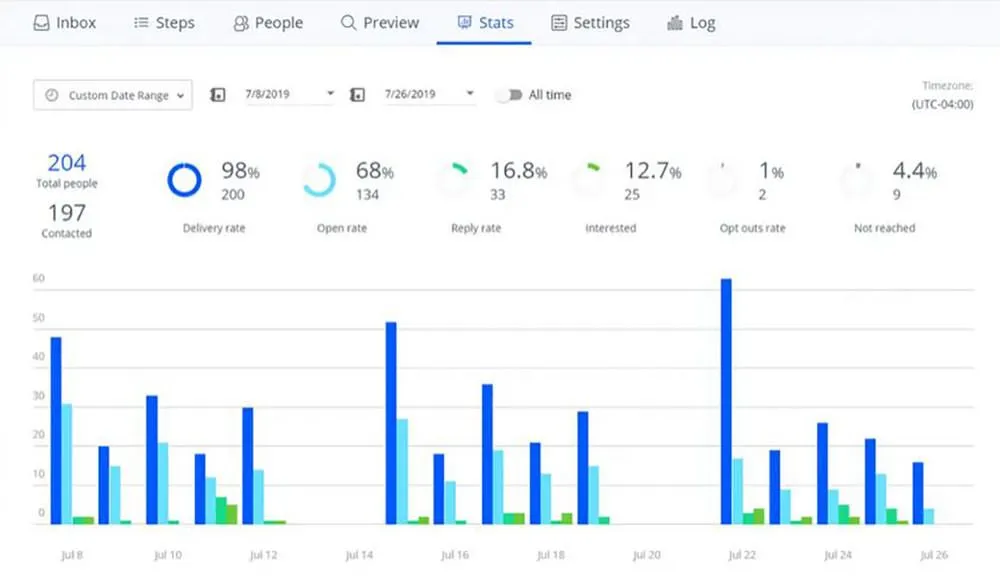Expand the 7/26/2019 date dropdown arrow
The height and width of the screenshot is (583, 1000).
tap(470, 94)
